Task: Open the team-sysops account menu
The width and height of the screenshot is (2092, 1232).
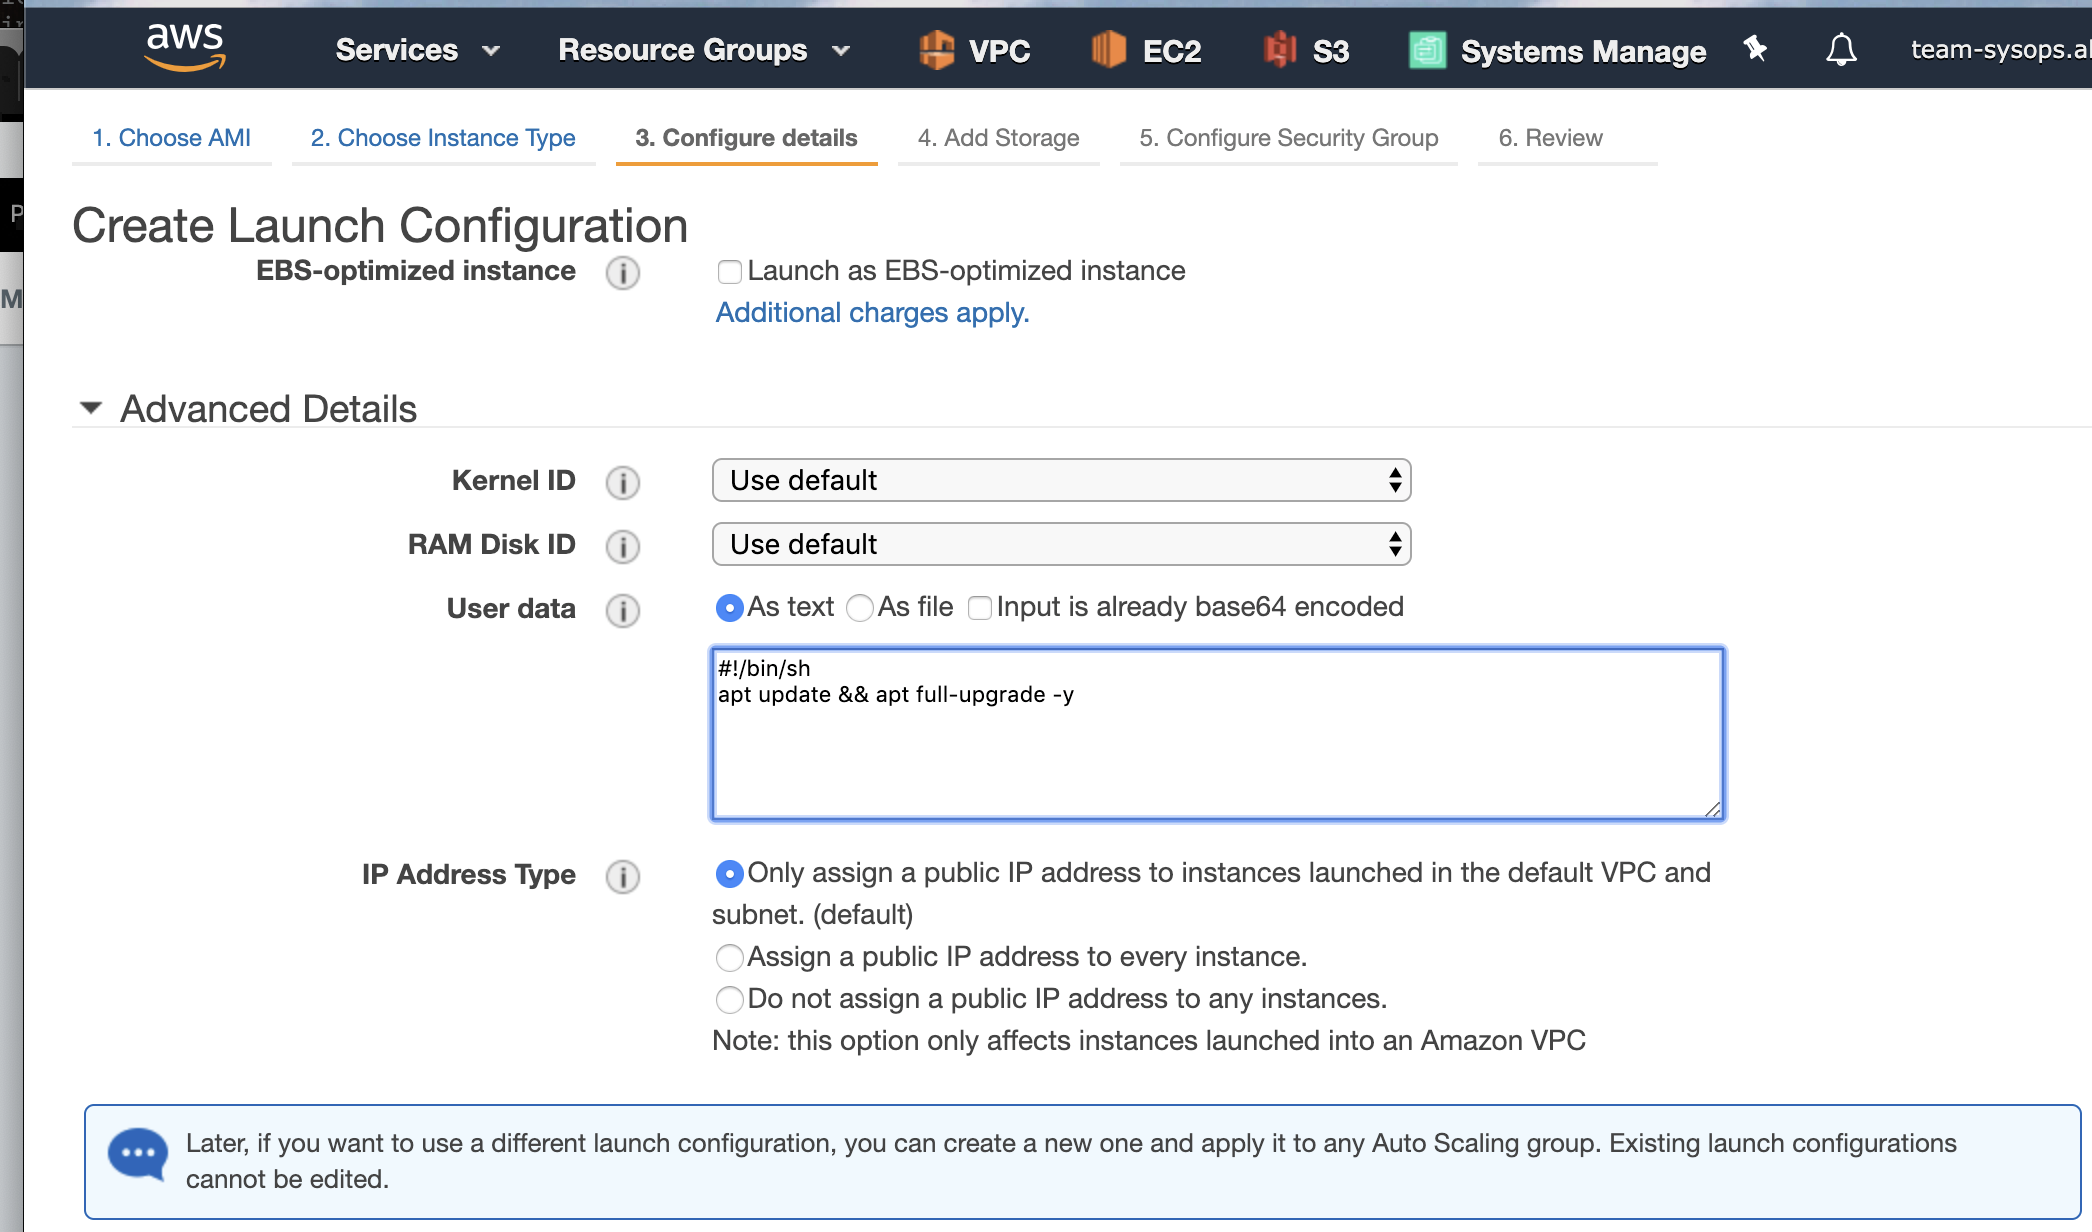Action: 2000,49
